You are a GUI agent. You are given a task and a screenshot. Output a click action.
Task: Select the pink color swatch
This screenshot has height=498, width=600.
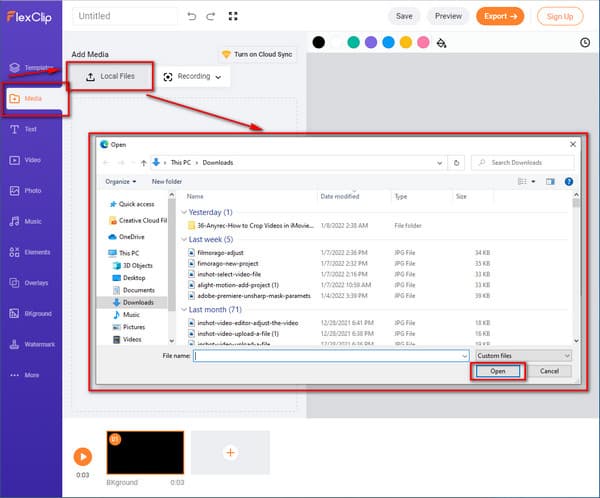coord(423,42)
